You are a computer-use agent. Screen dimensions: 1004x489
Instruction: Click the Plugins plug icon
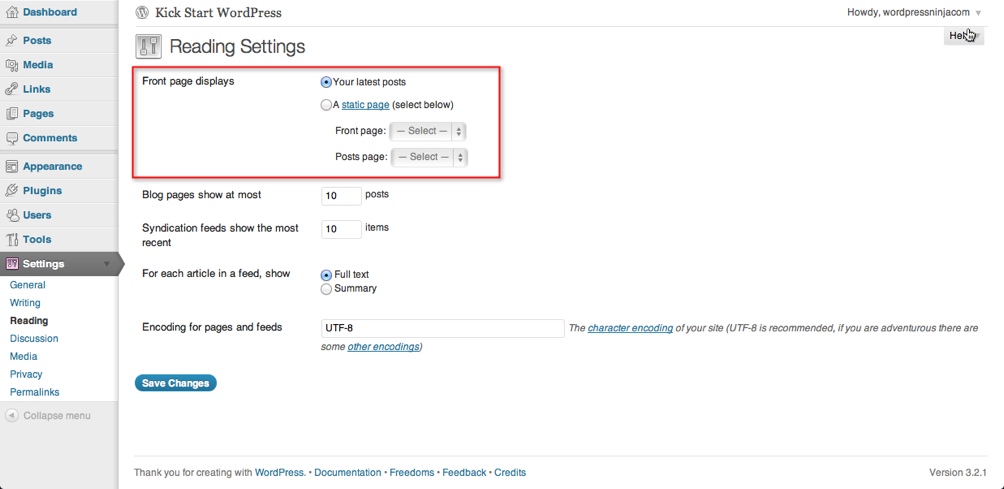click(x=12, y=191)
